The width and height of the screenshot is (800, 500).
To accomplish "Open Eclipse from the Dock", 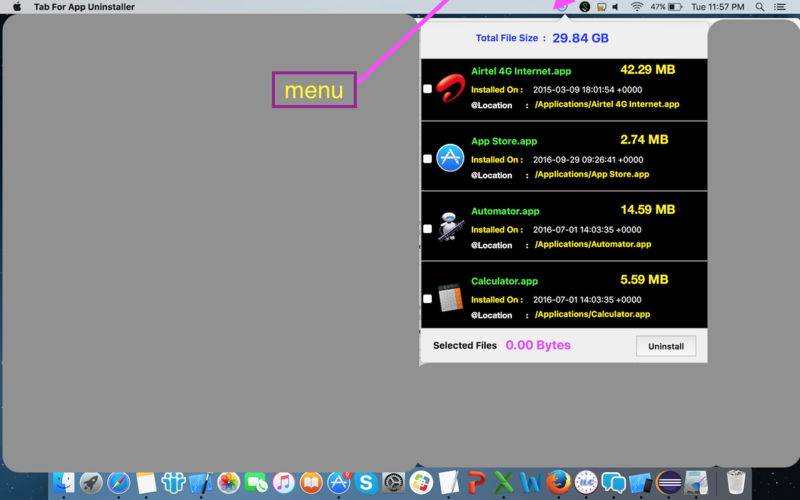I will [668, 482].
